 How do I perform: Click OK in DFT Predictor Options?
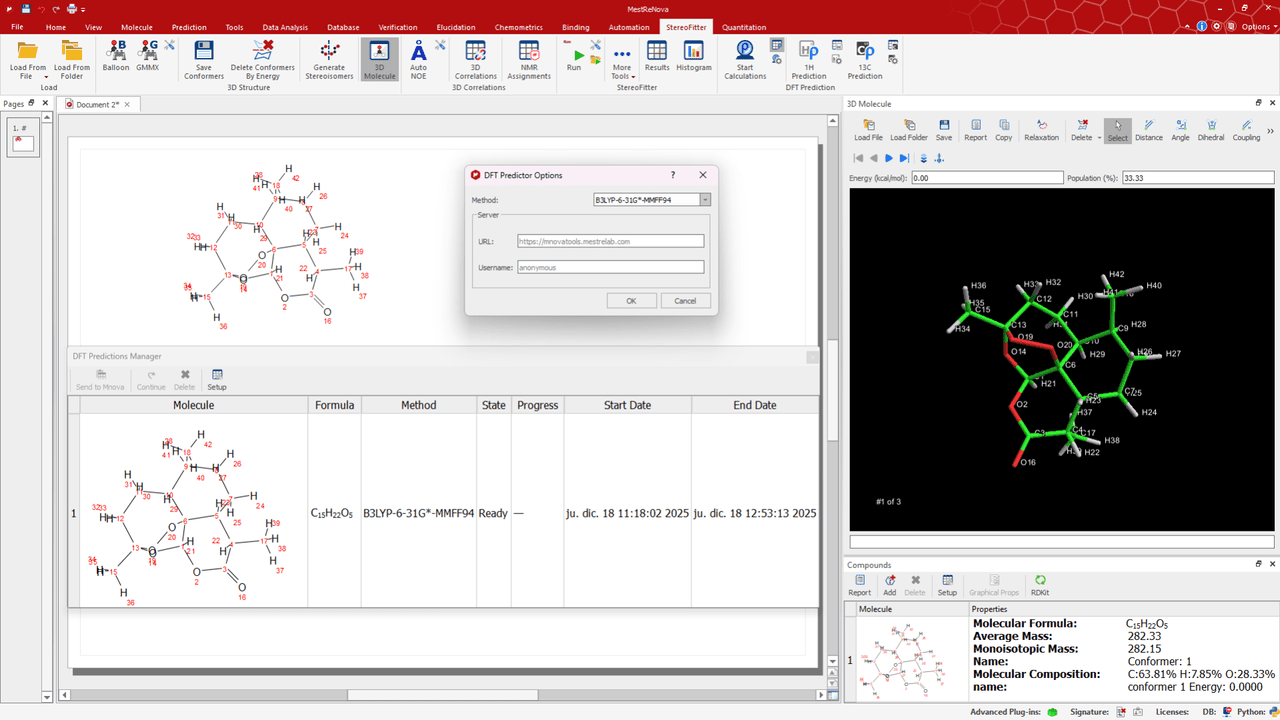(x=631, y=301)
